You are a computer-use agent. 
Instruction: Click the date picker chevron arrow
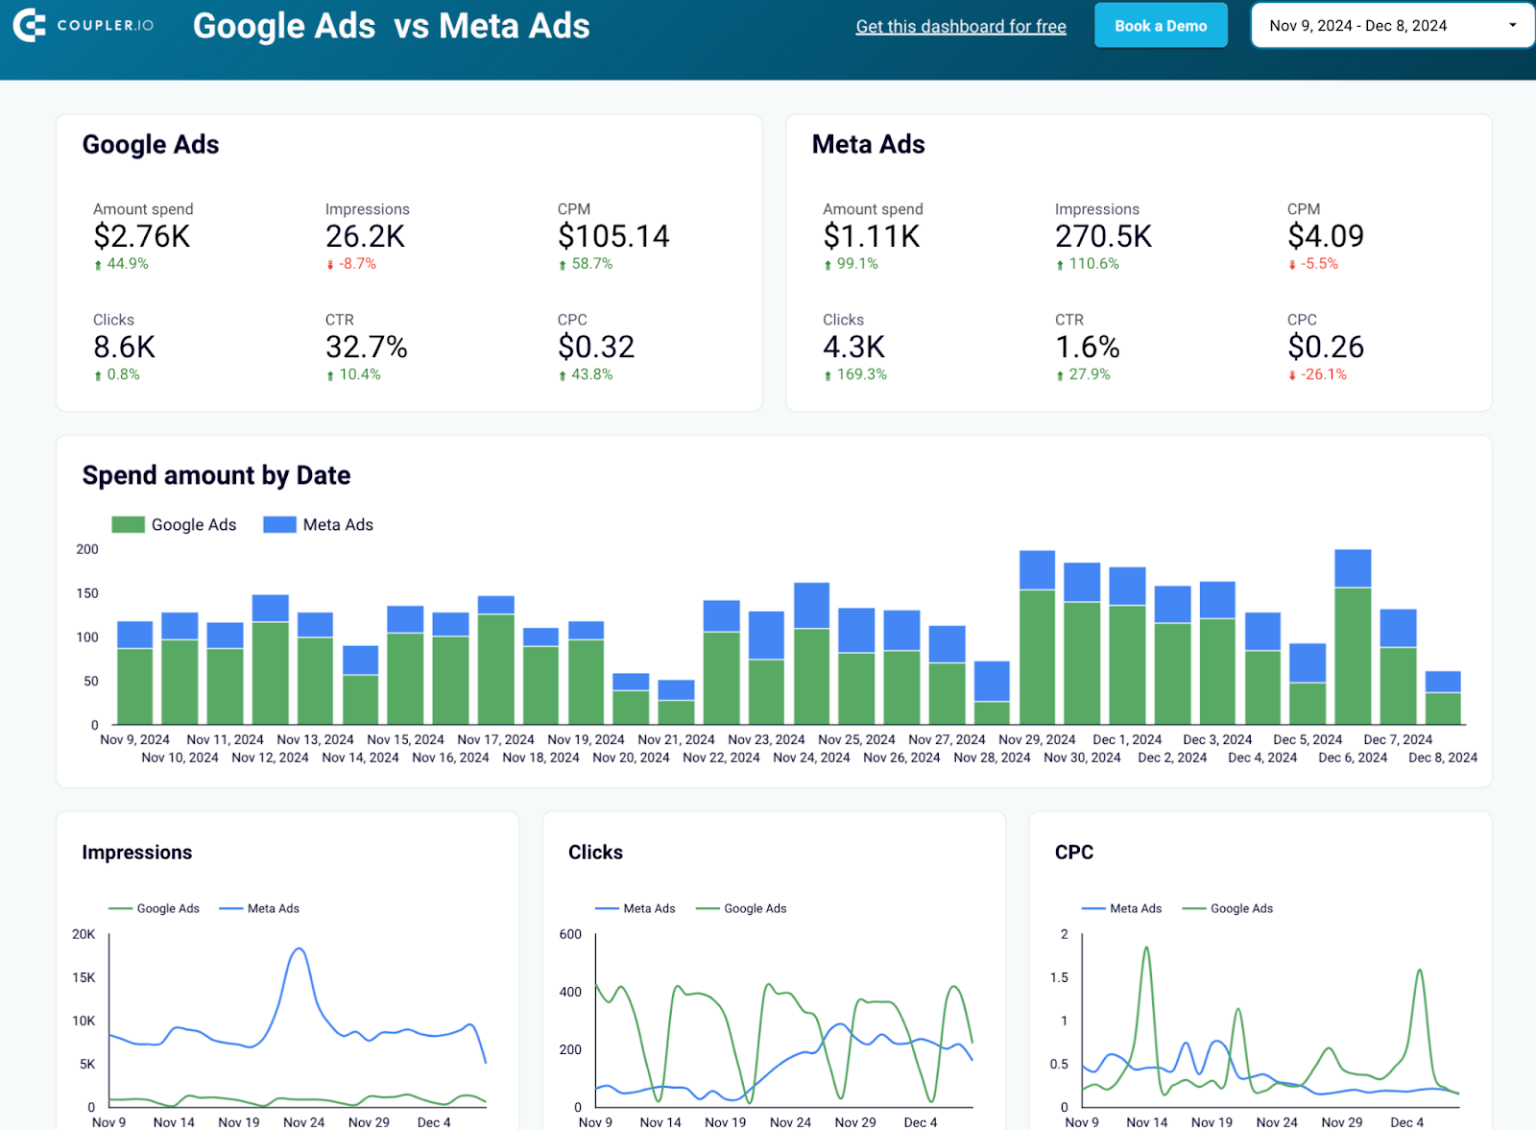[x=1514, y=25]
